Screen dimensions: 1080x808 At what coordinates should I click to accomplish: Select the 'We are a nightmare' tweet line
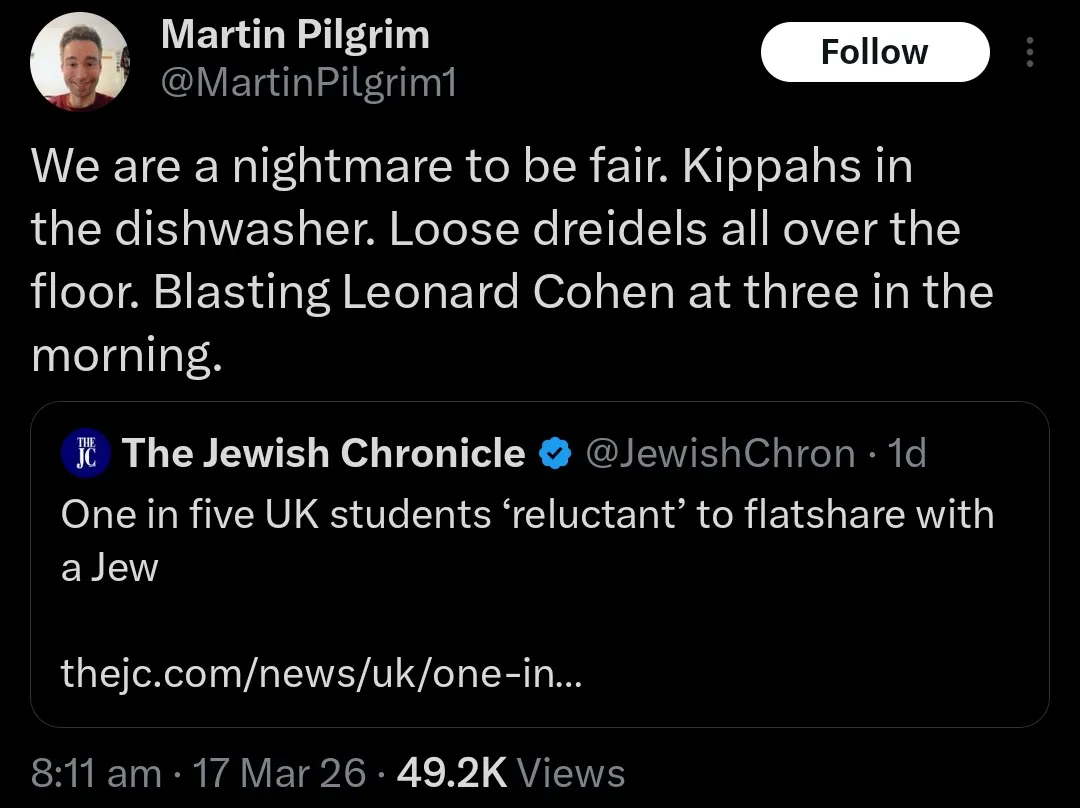click(472, 167)
